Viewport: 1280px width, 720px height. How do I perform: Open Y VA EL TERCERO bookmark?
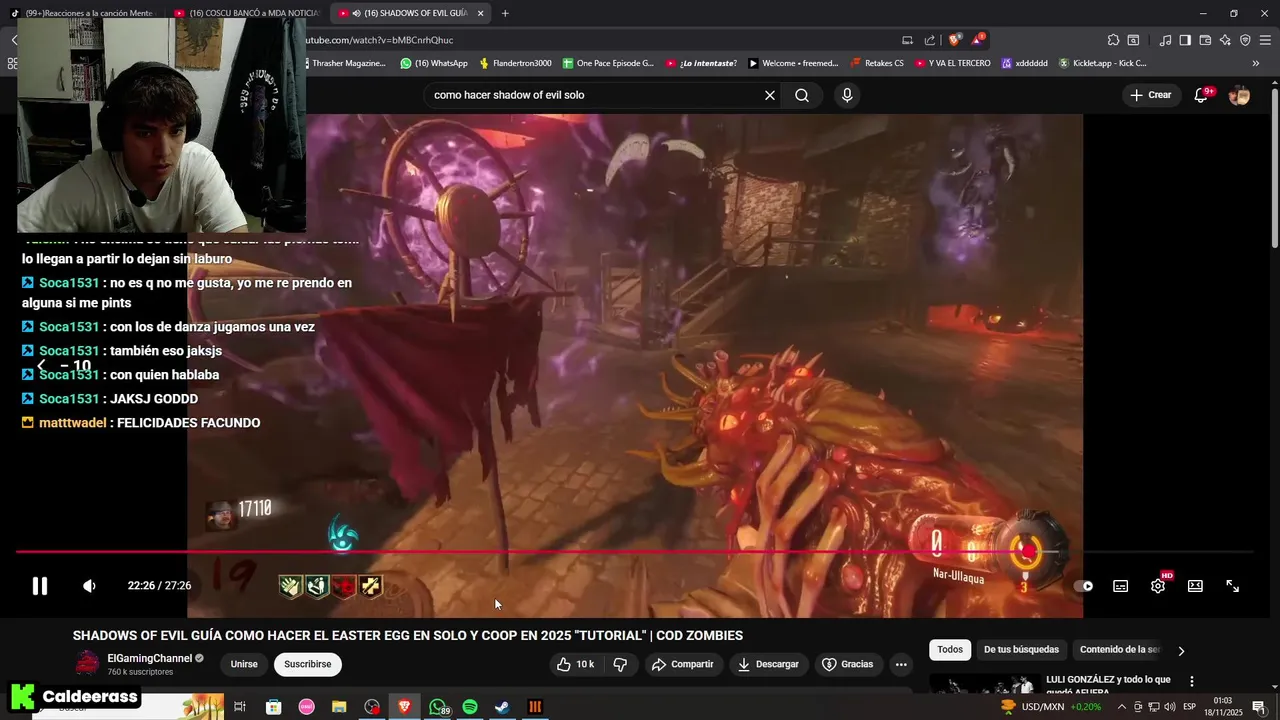pos(953,63)
